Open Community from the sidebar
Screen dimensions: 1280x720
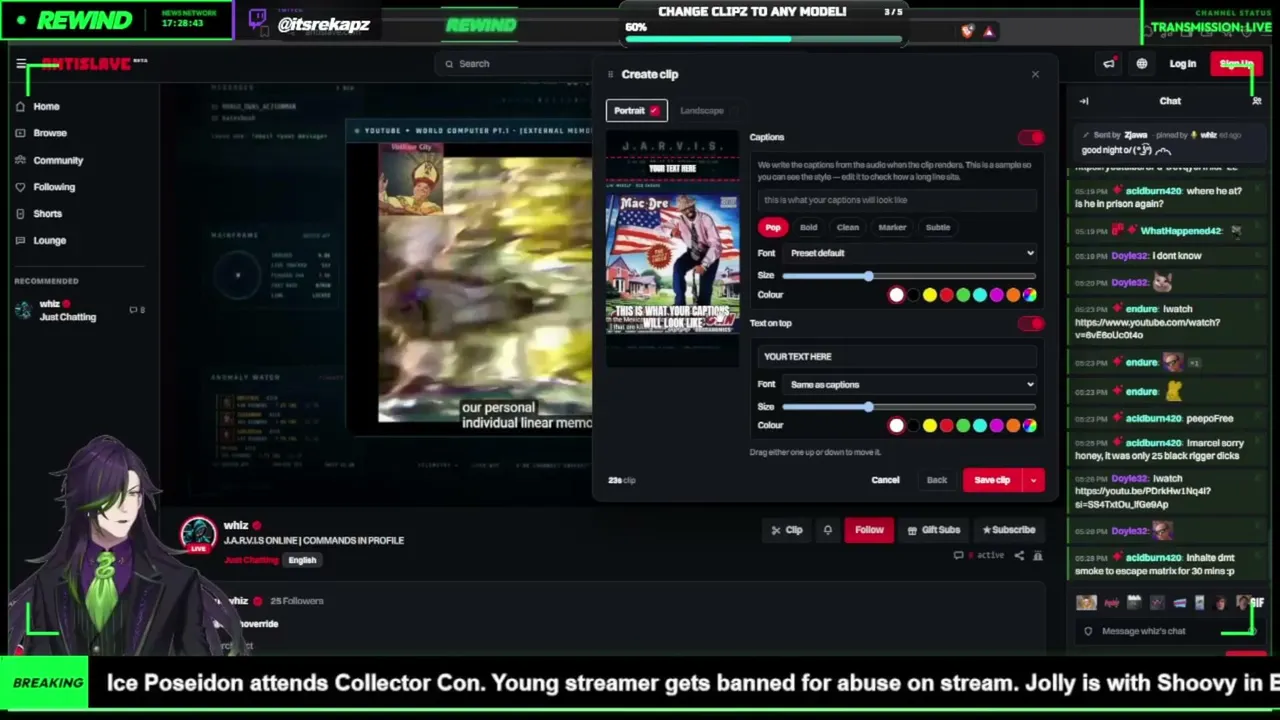[x=58, y=160]
